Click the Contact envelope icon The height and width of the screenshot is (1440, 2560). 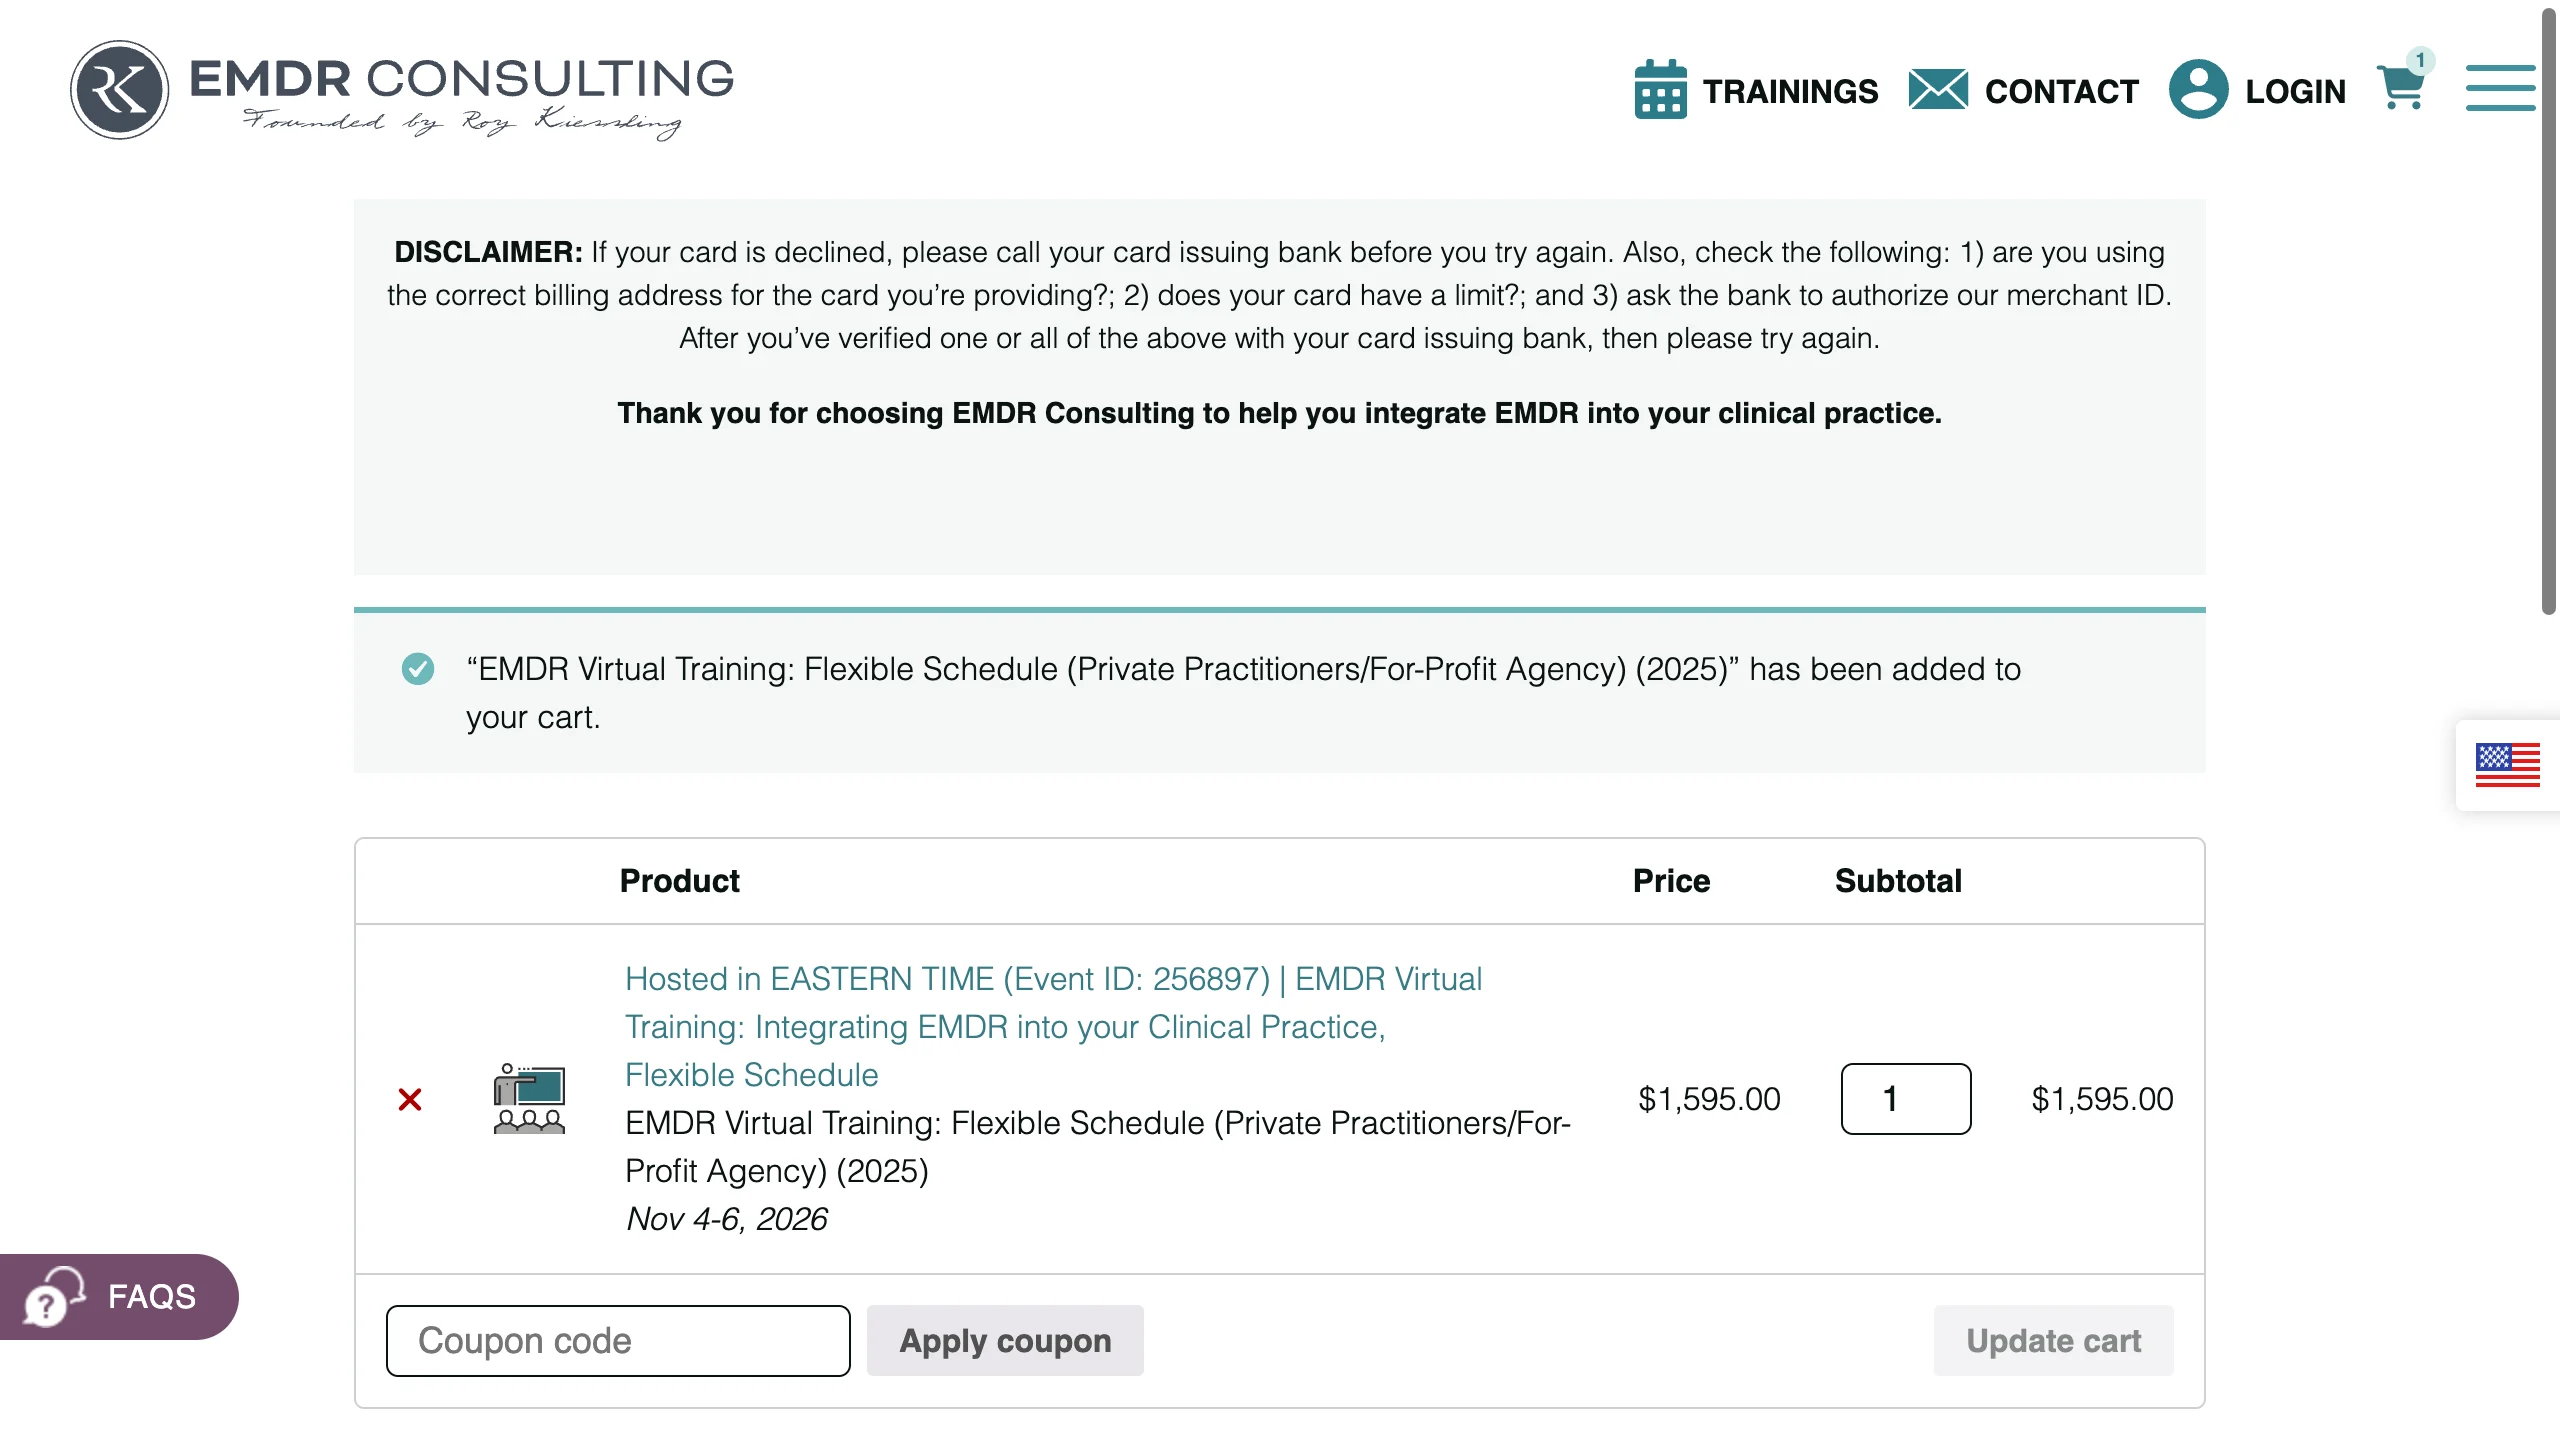point(1938,90)
